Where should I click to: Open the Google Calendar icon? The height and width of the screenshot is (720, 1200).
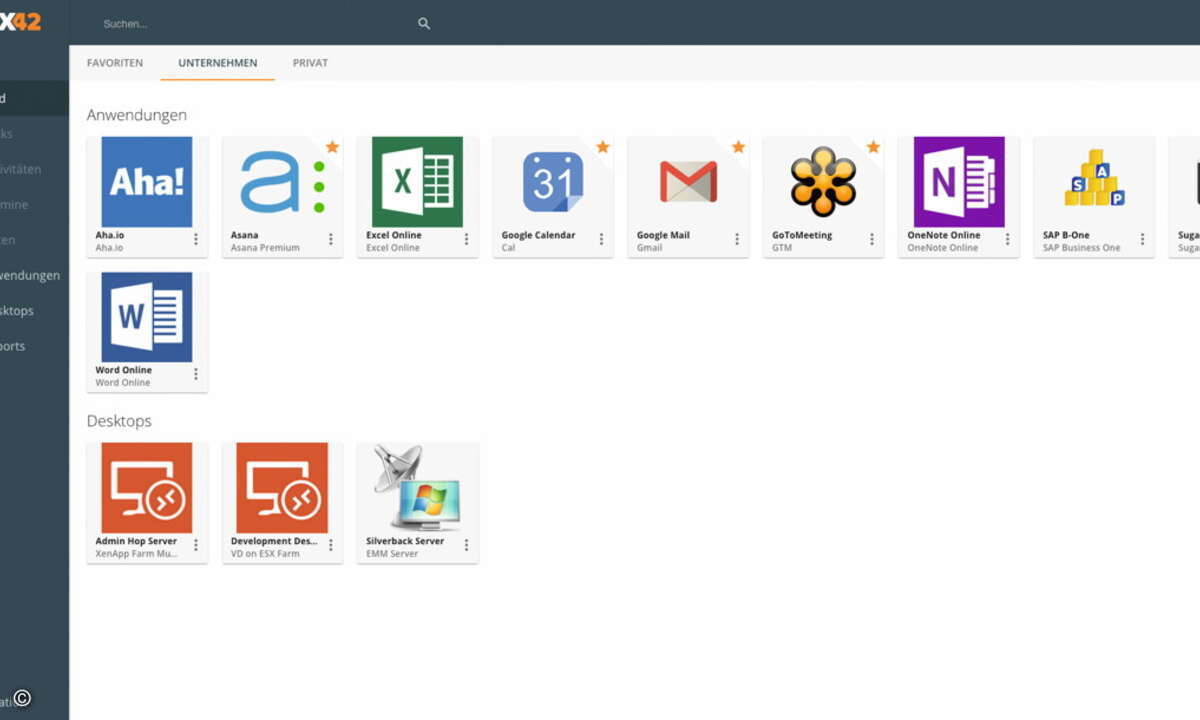[x=553, y=182]
